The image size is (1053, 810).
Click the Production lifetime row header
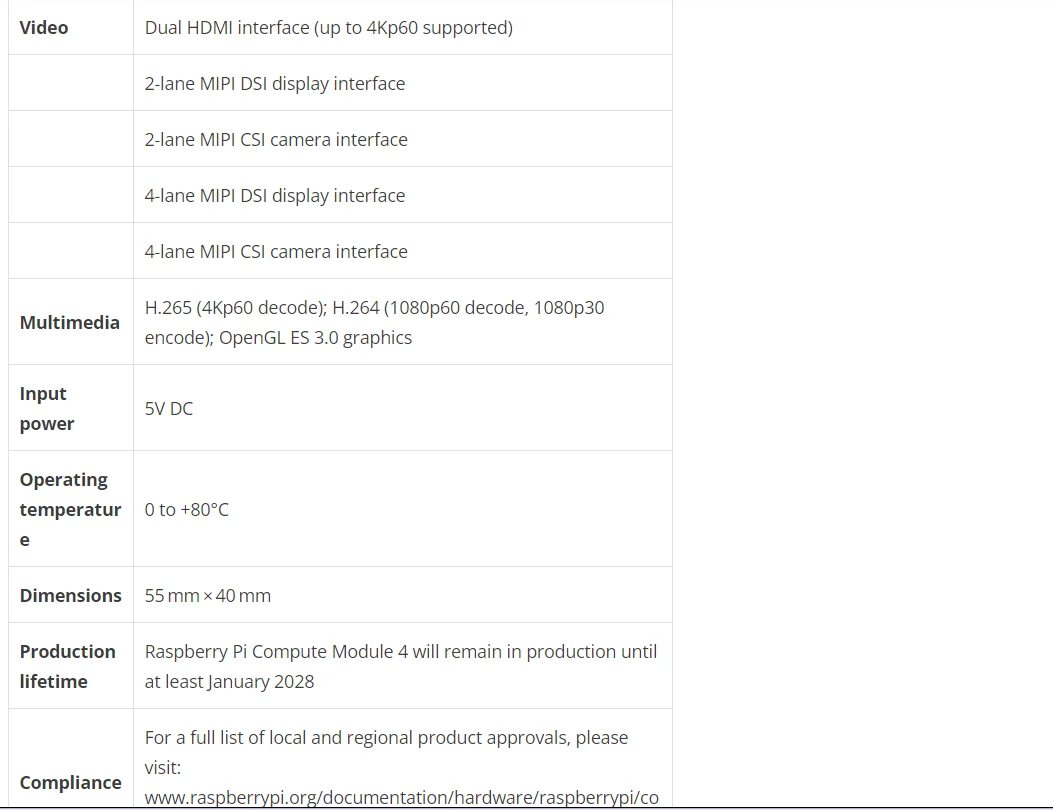[67, 666]
